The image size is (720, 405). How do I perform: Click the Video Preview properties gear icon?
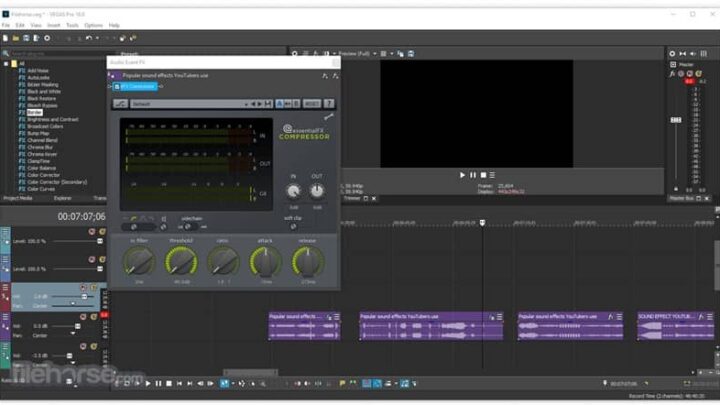coord(294,54)
